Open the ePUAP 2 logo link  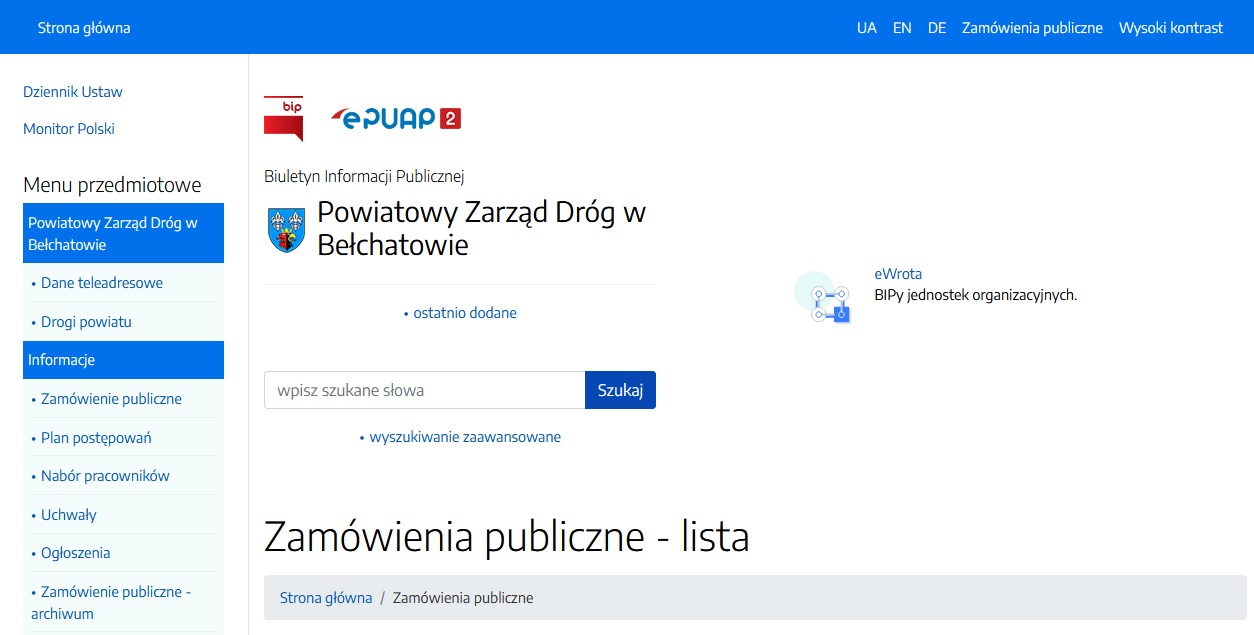pos(396,119)
